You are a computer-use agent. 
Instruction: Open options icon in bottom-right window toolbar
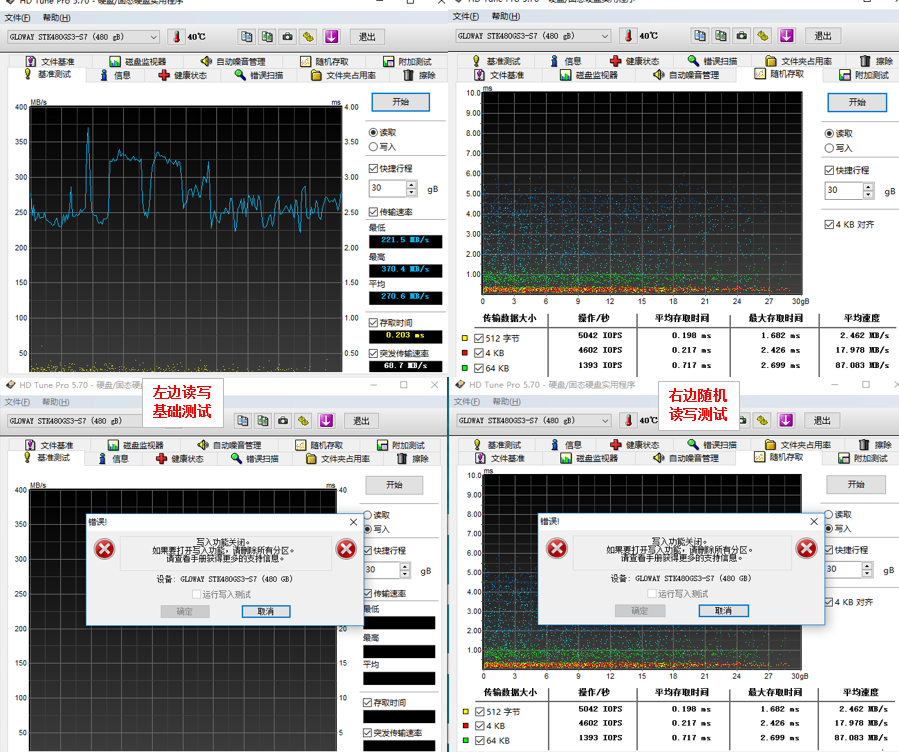click(x=762, y=420)
